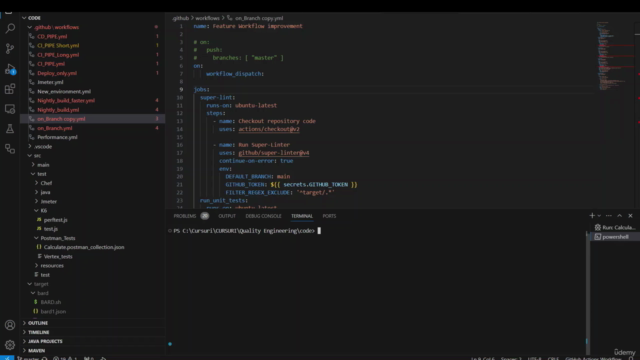Open the new terminal profile dropdown arrow
Viewport: 640px width, 360px height.
pos(599,216)
